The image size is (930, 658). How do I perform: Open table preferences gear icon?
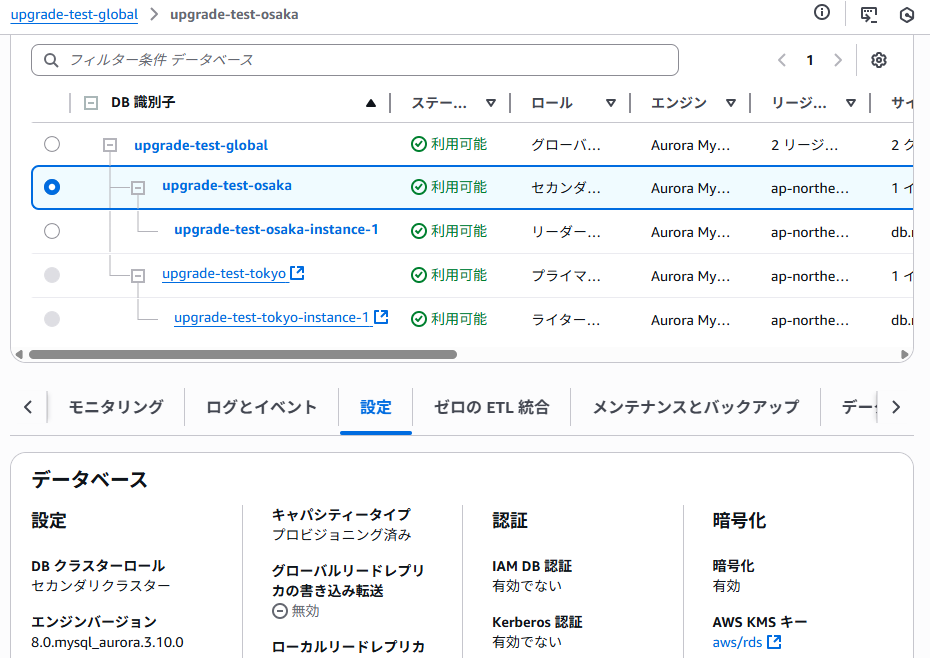pos(878,60)
